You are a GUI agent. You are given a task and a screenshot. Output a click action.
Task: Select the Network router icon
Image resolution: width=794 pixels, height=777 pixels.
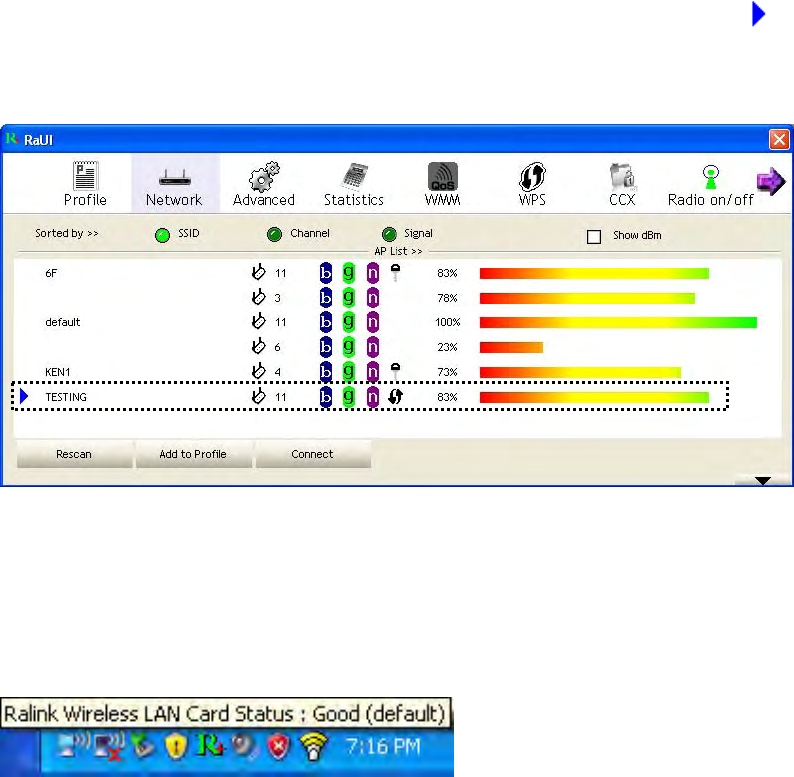(x=174, y=177)
